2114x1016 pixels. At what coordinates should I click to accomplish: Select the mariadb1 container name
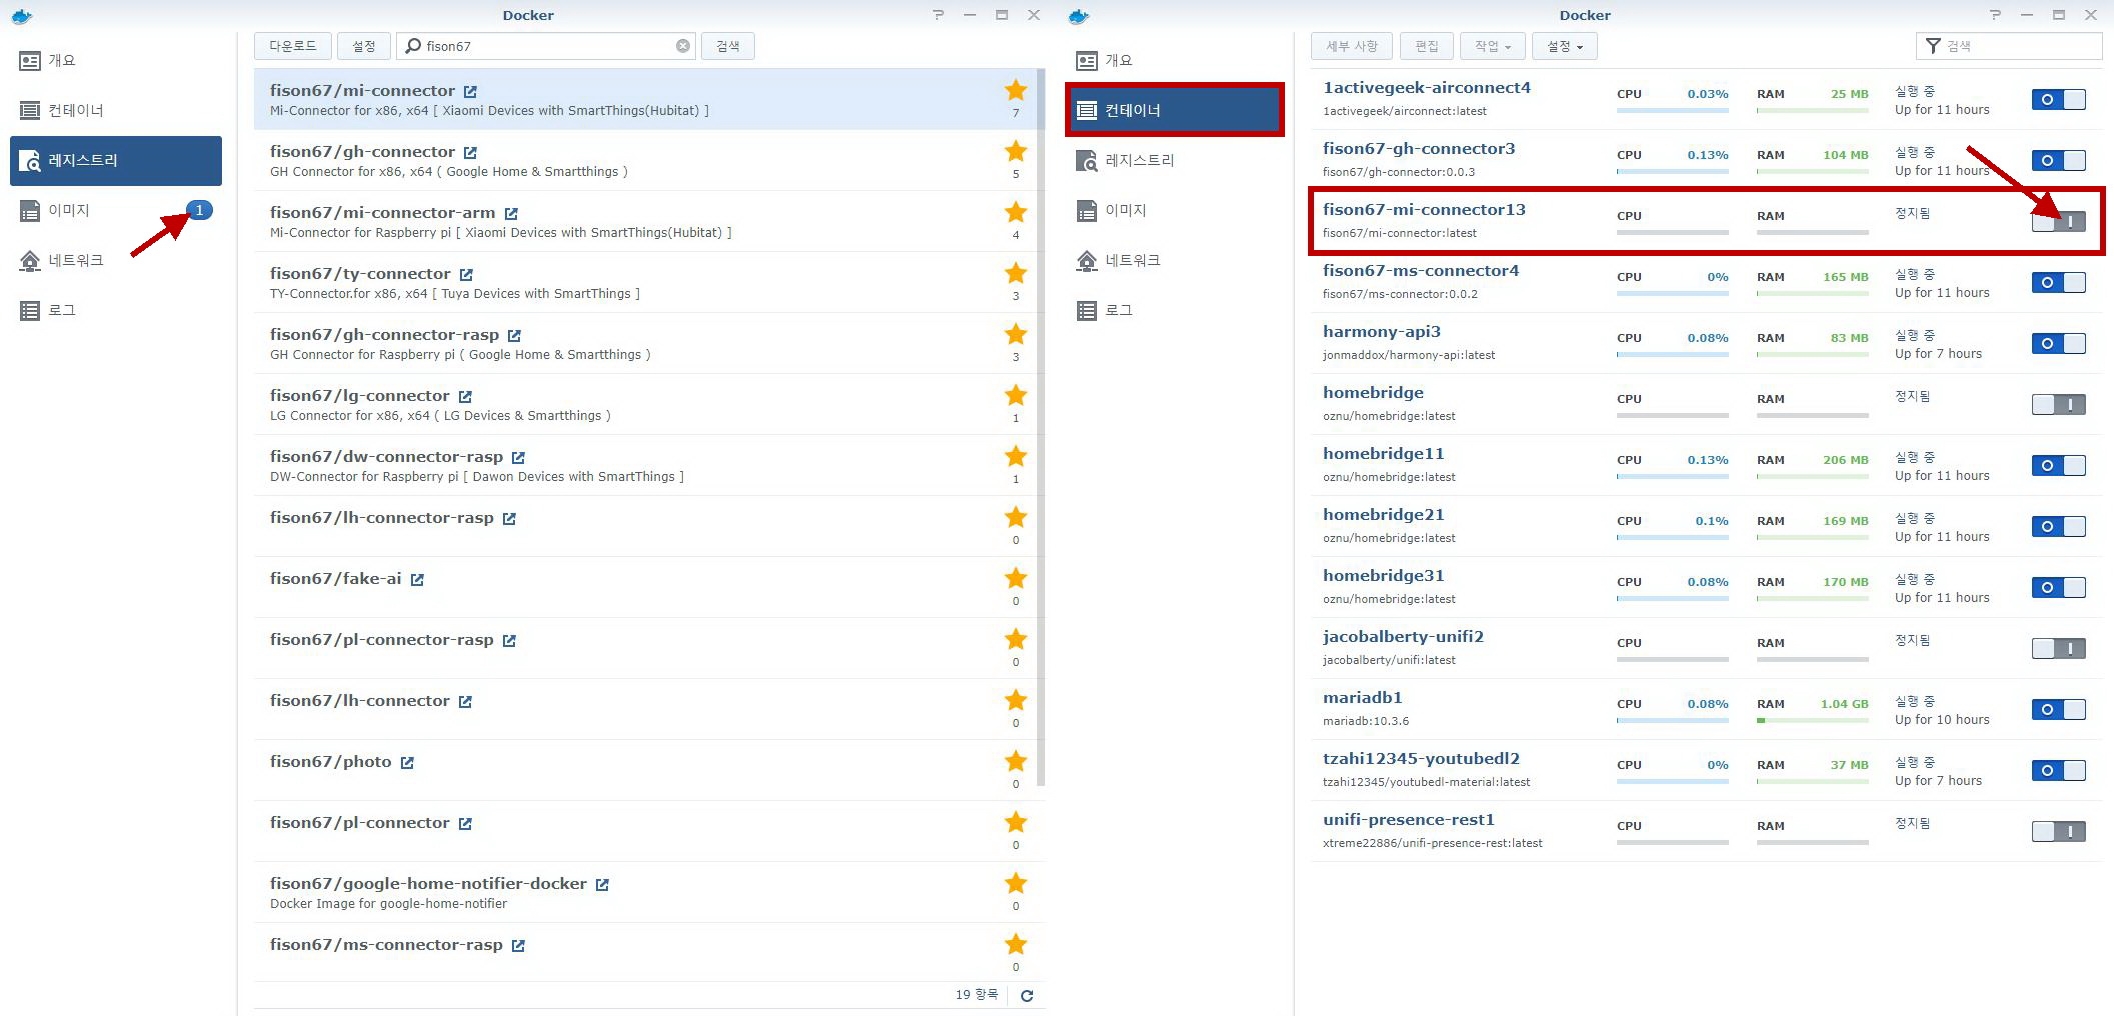click(x=1362, y=698)
